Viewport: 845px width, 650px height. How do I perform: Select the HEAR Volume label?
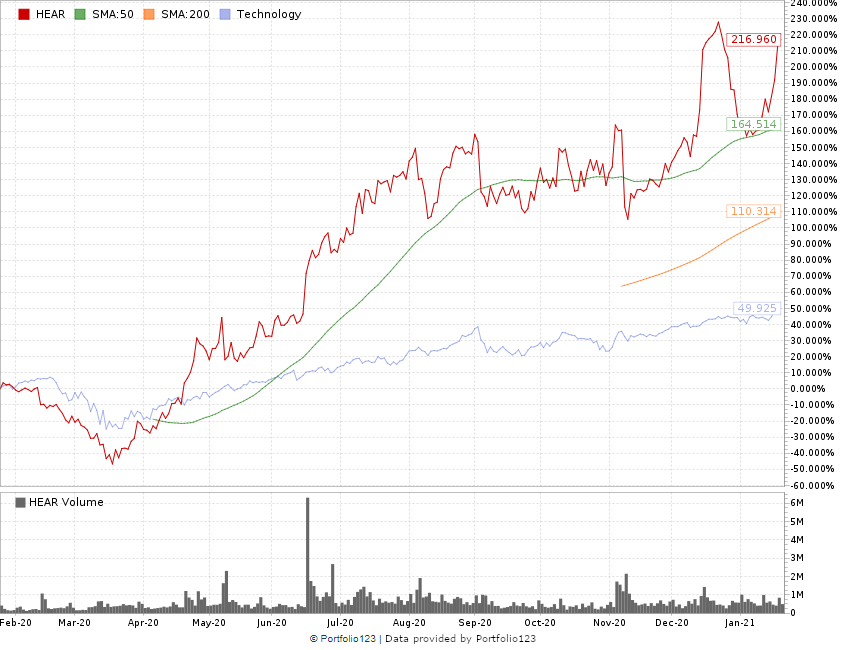coord(66,502)
